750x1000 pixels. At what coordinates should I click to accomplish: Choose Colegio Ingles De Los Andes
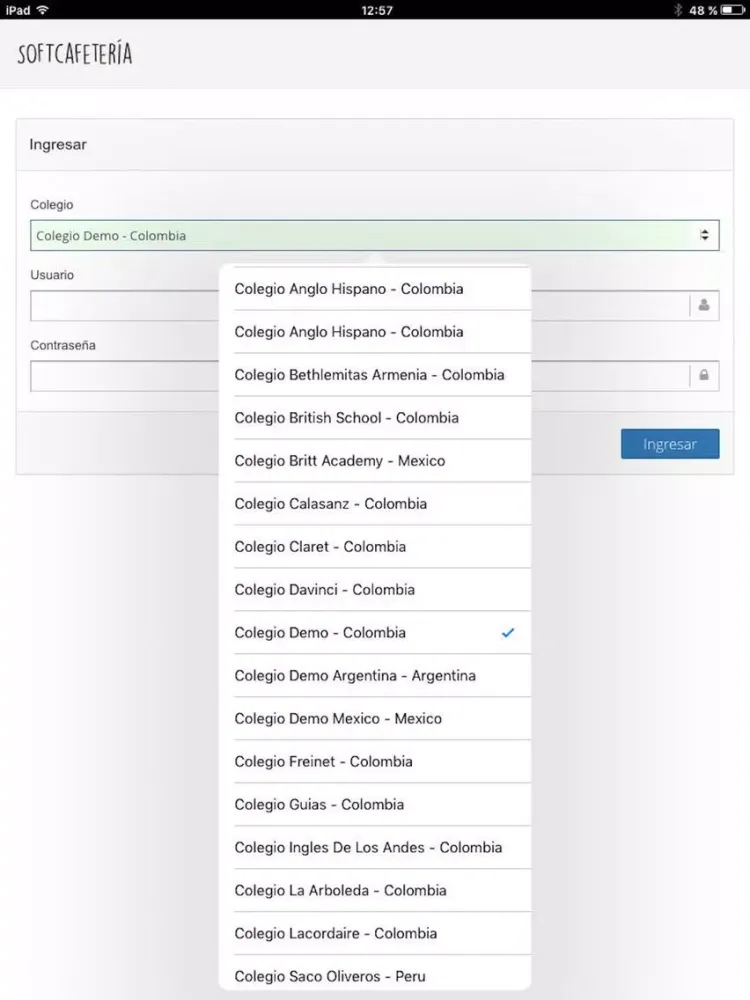pyautogui.click(x=368, y=848)
